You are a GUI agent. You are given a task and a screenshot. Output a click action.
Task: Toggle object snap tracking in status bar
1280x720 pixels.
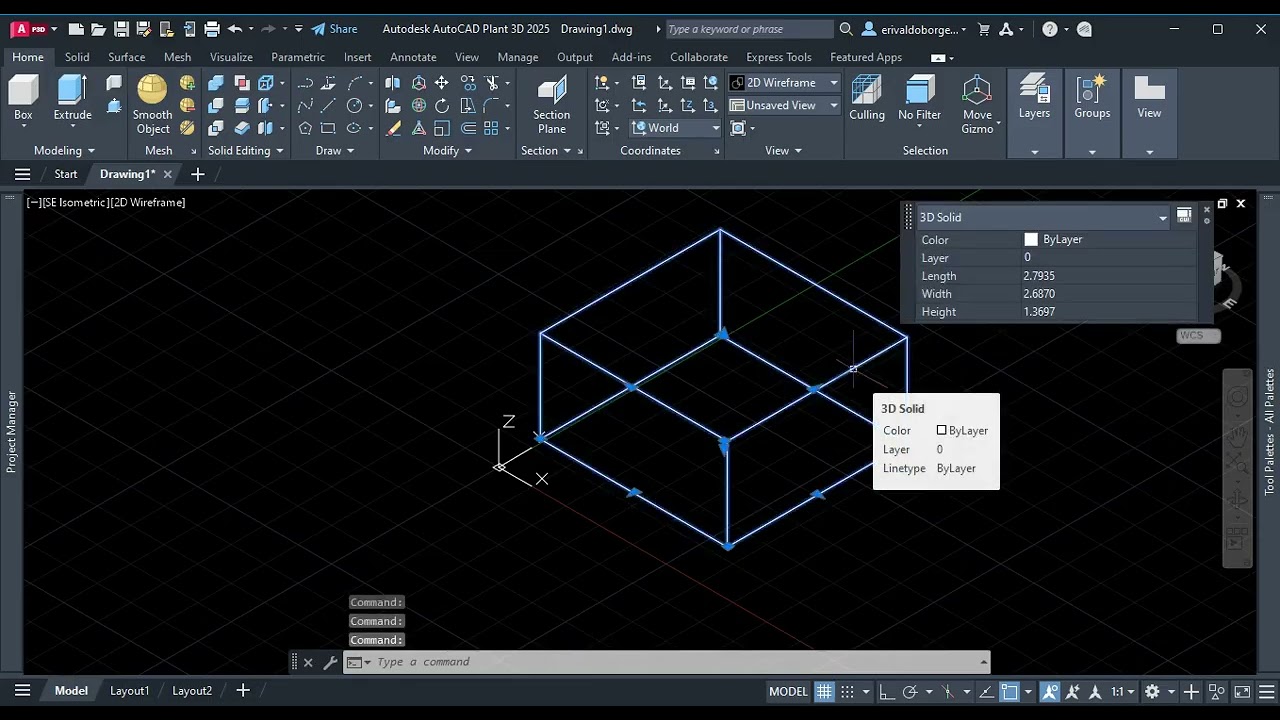(987, 691)
